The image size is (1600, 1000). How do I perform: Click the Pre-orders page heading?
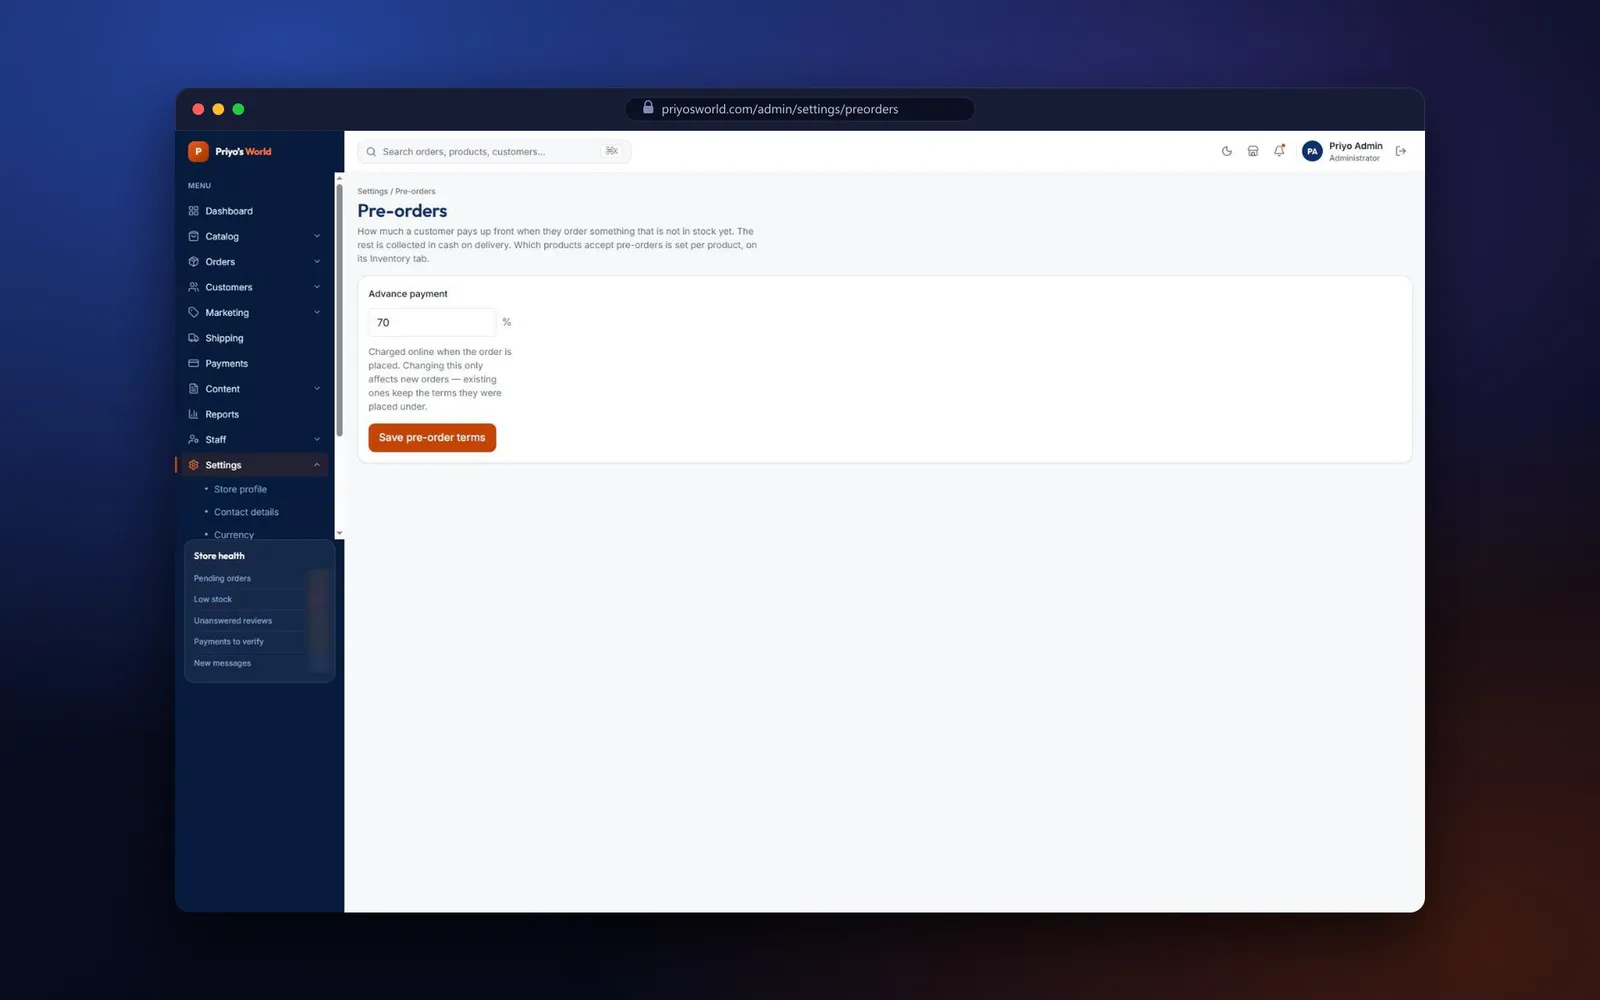coord(402,211)
